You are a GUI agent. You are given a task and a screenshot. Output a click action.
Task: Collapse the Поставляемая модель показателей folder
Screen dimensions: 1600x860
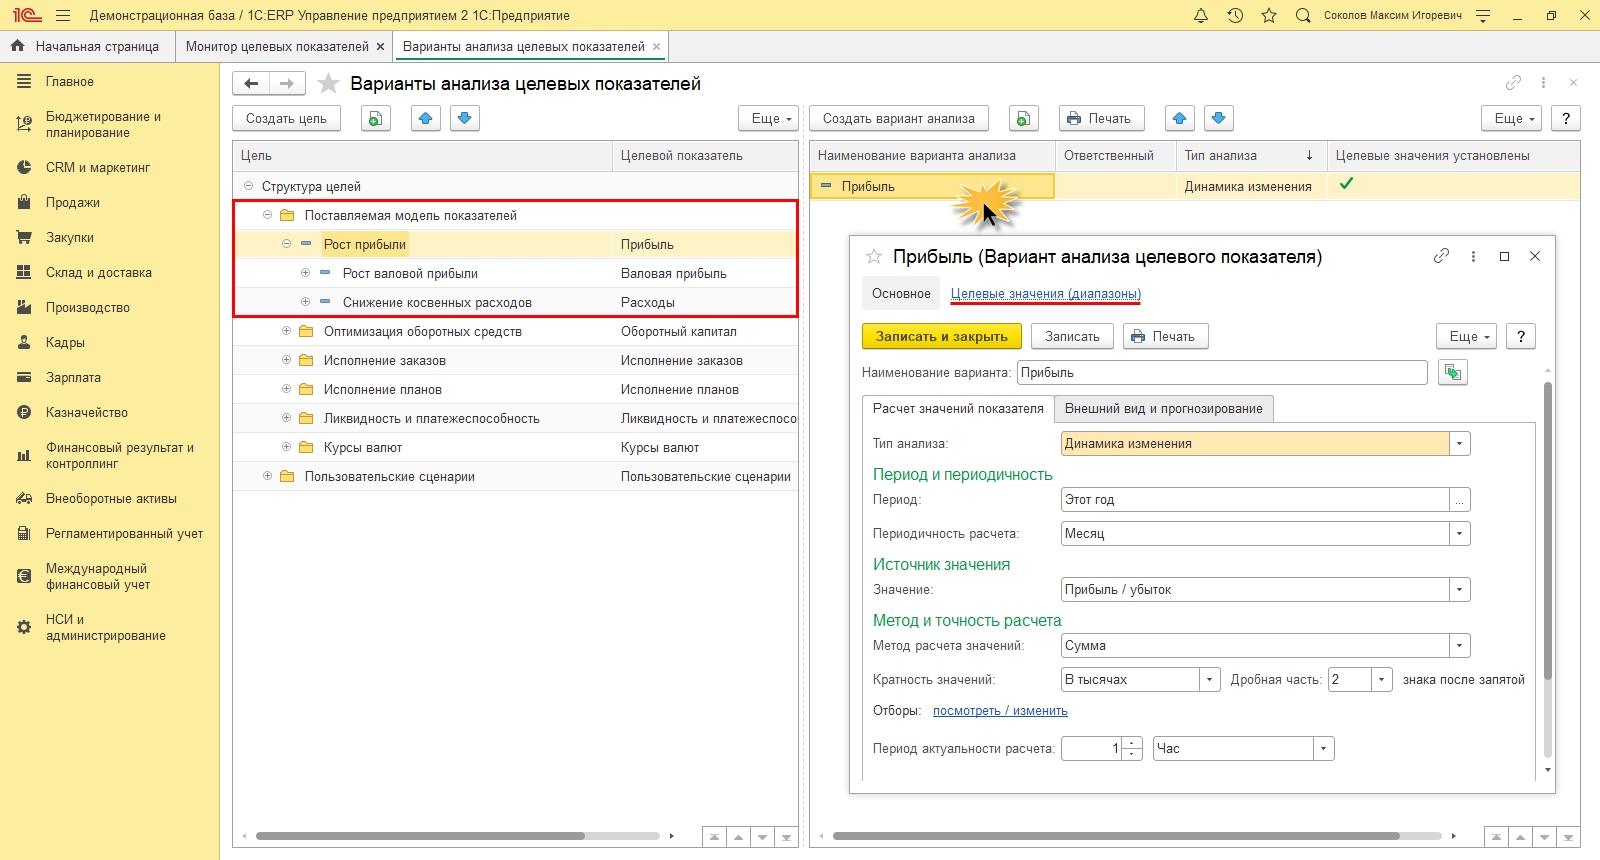[267, 215]
